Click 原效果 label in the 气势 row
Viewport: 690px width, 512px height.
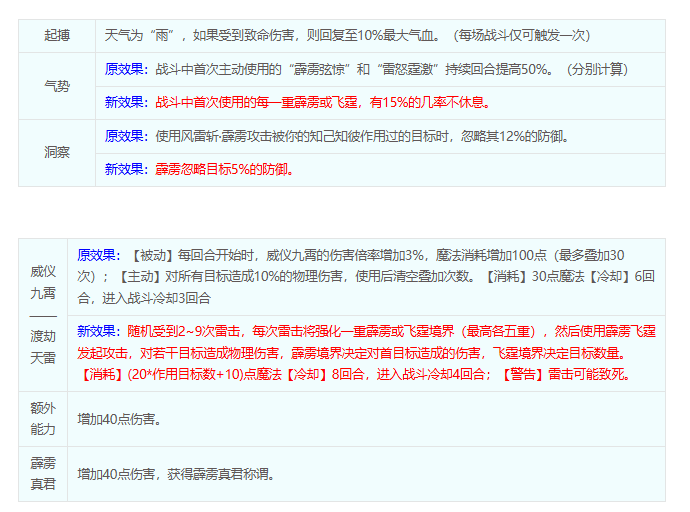[x=126, y=70]
